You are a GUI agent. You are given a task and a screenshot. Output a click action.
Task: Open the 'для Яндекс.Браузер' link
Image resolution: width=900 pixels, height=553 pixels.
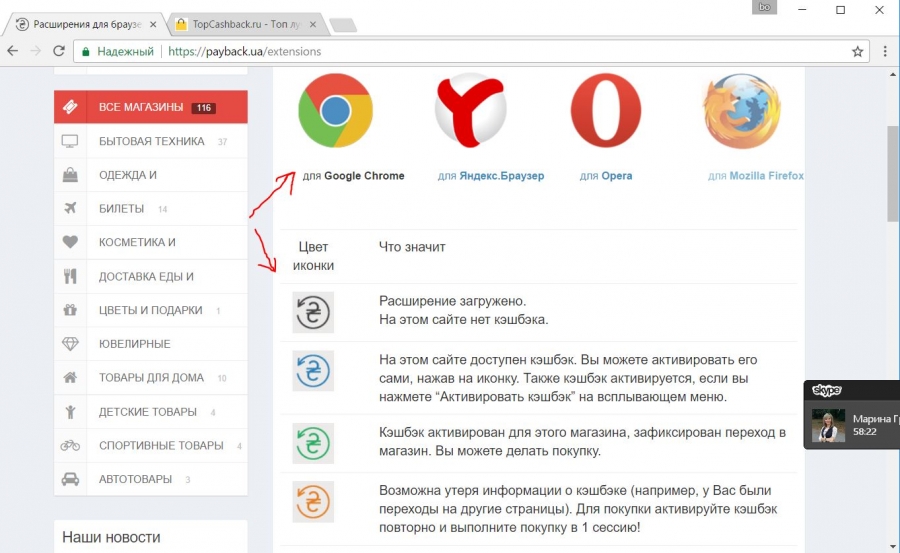point(491,176)
